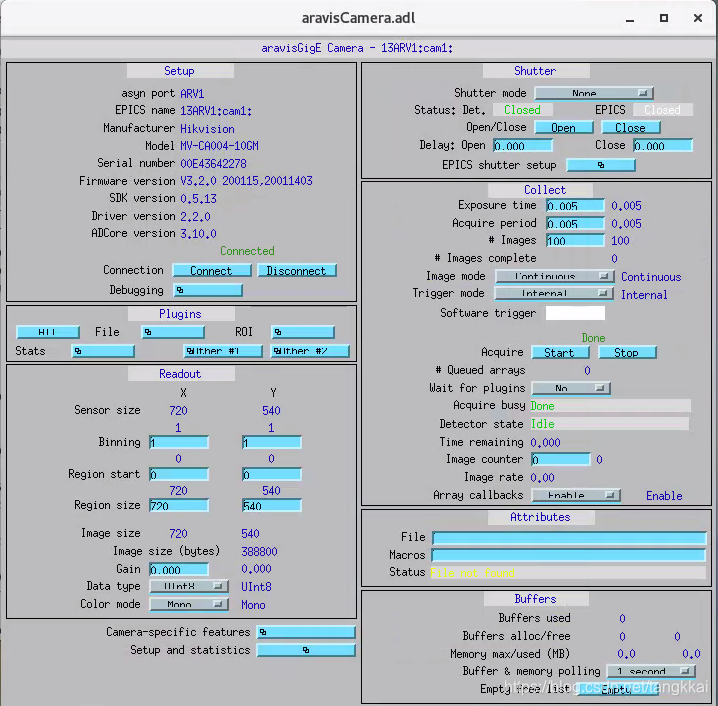
Task: Close the aravisCamera.adl window
Action: (698, 18)
